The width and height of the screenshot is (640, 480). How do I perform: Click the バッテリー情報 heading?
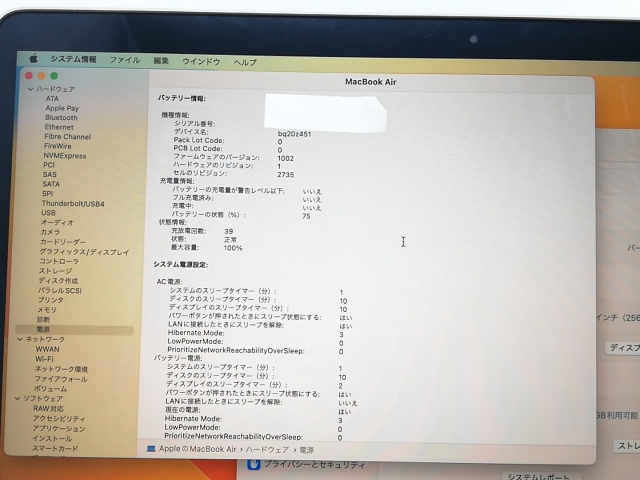point(182,98)
